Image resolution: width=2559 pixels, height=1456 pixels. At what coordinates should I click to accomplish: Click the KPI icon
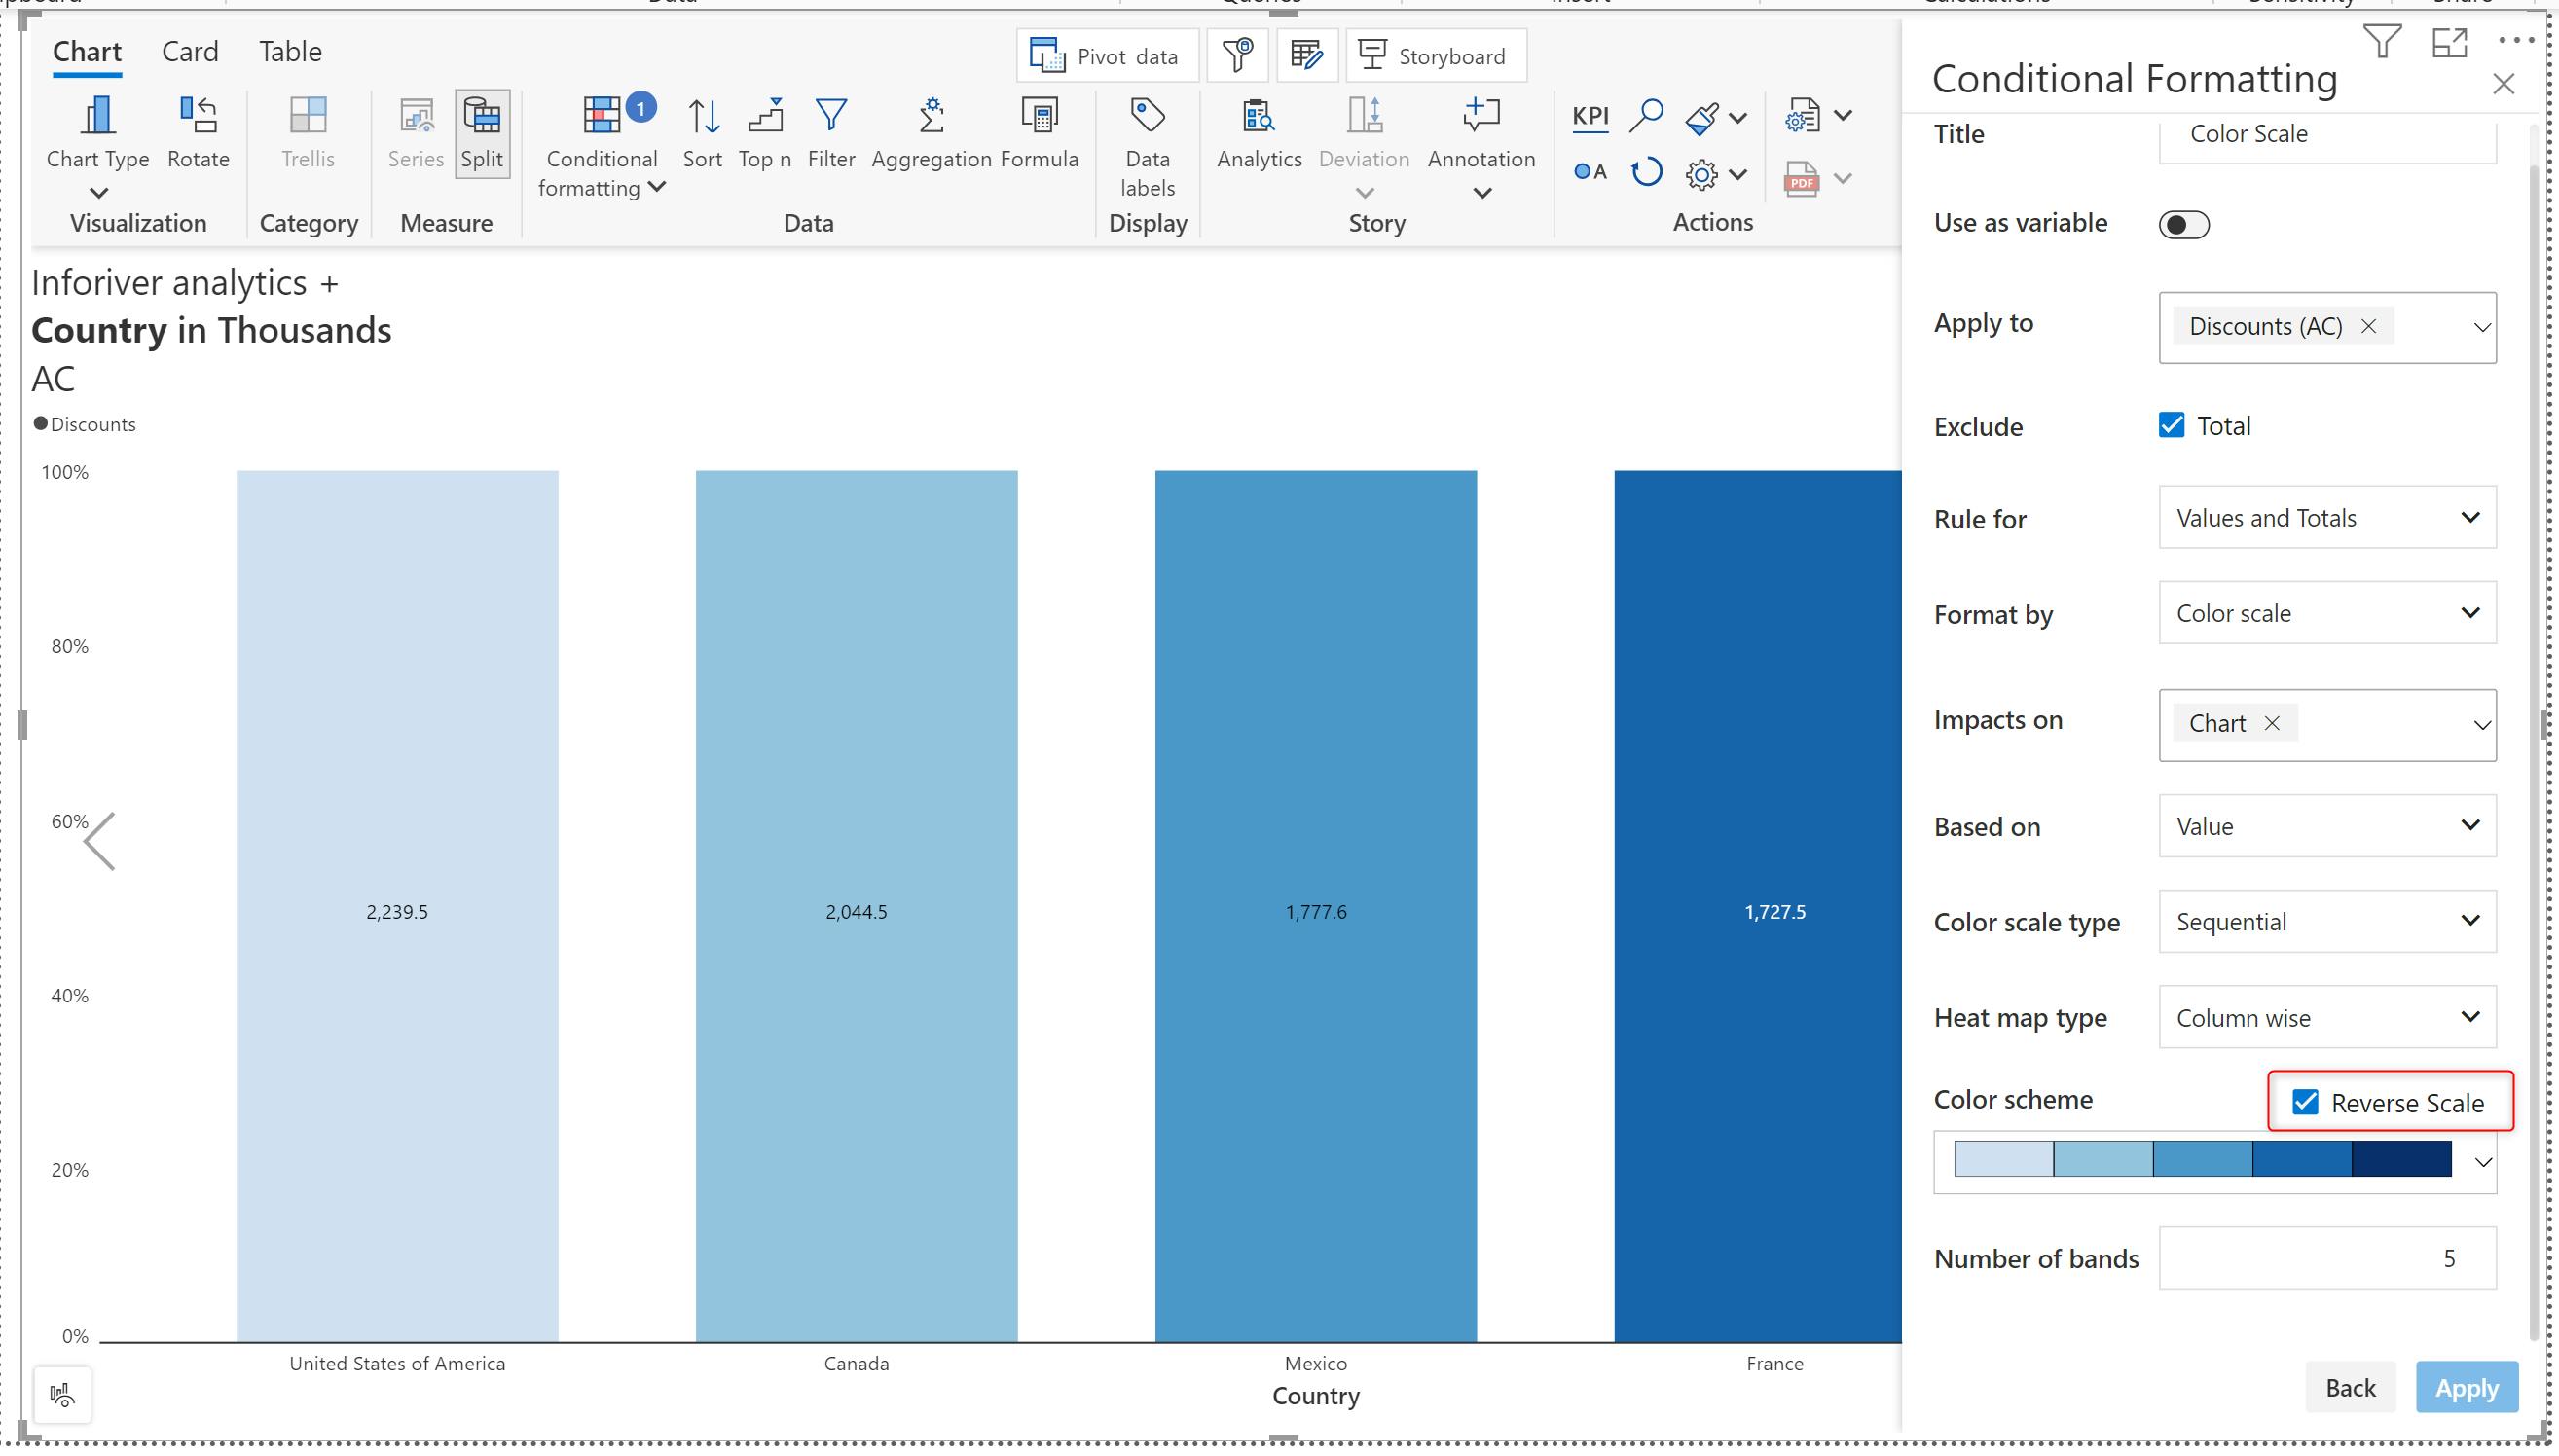click(x=1589, y=116)
